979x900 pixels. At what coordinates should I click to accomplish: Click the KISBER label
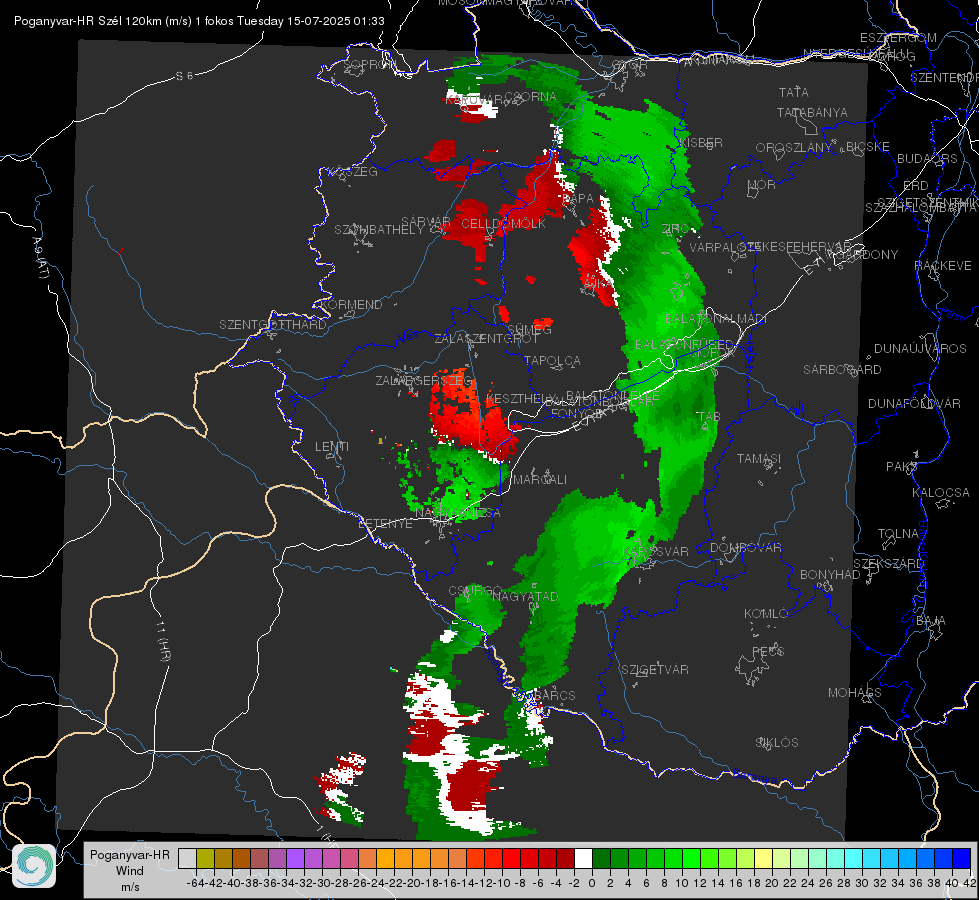pos(701,143)
